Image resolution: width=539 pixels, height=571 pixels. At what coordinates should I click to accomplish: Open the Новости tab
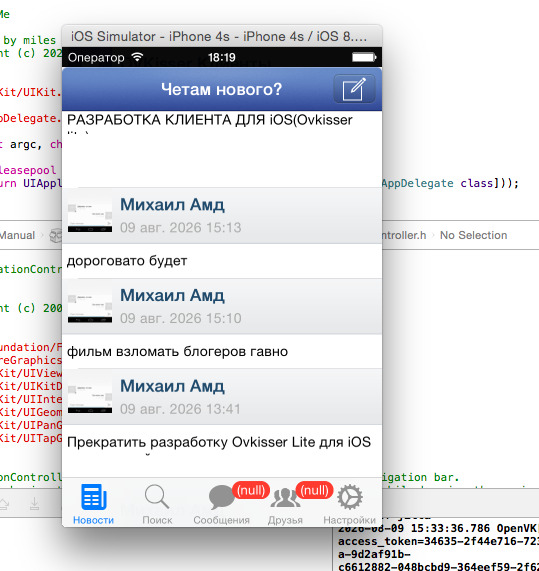(x=94, y=504)
